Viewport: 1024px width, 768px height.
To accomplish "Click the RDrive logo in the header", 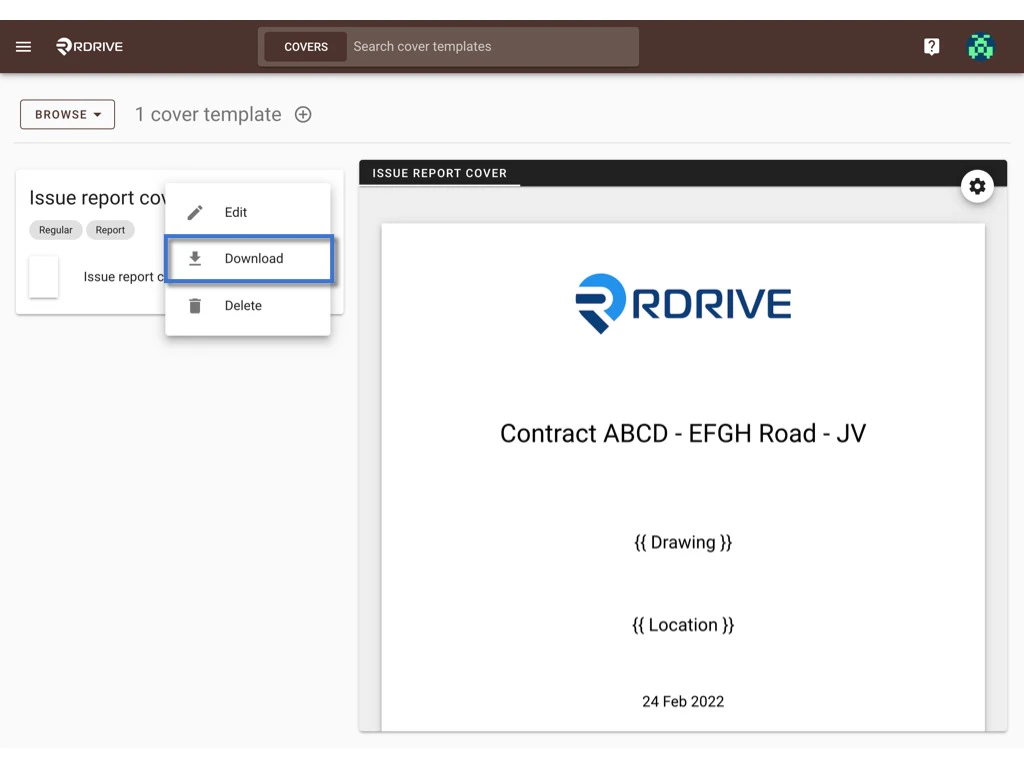I will (89, 46).
